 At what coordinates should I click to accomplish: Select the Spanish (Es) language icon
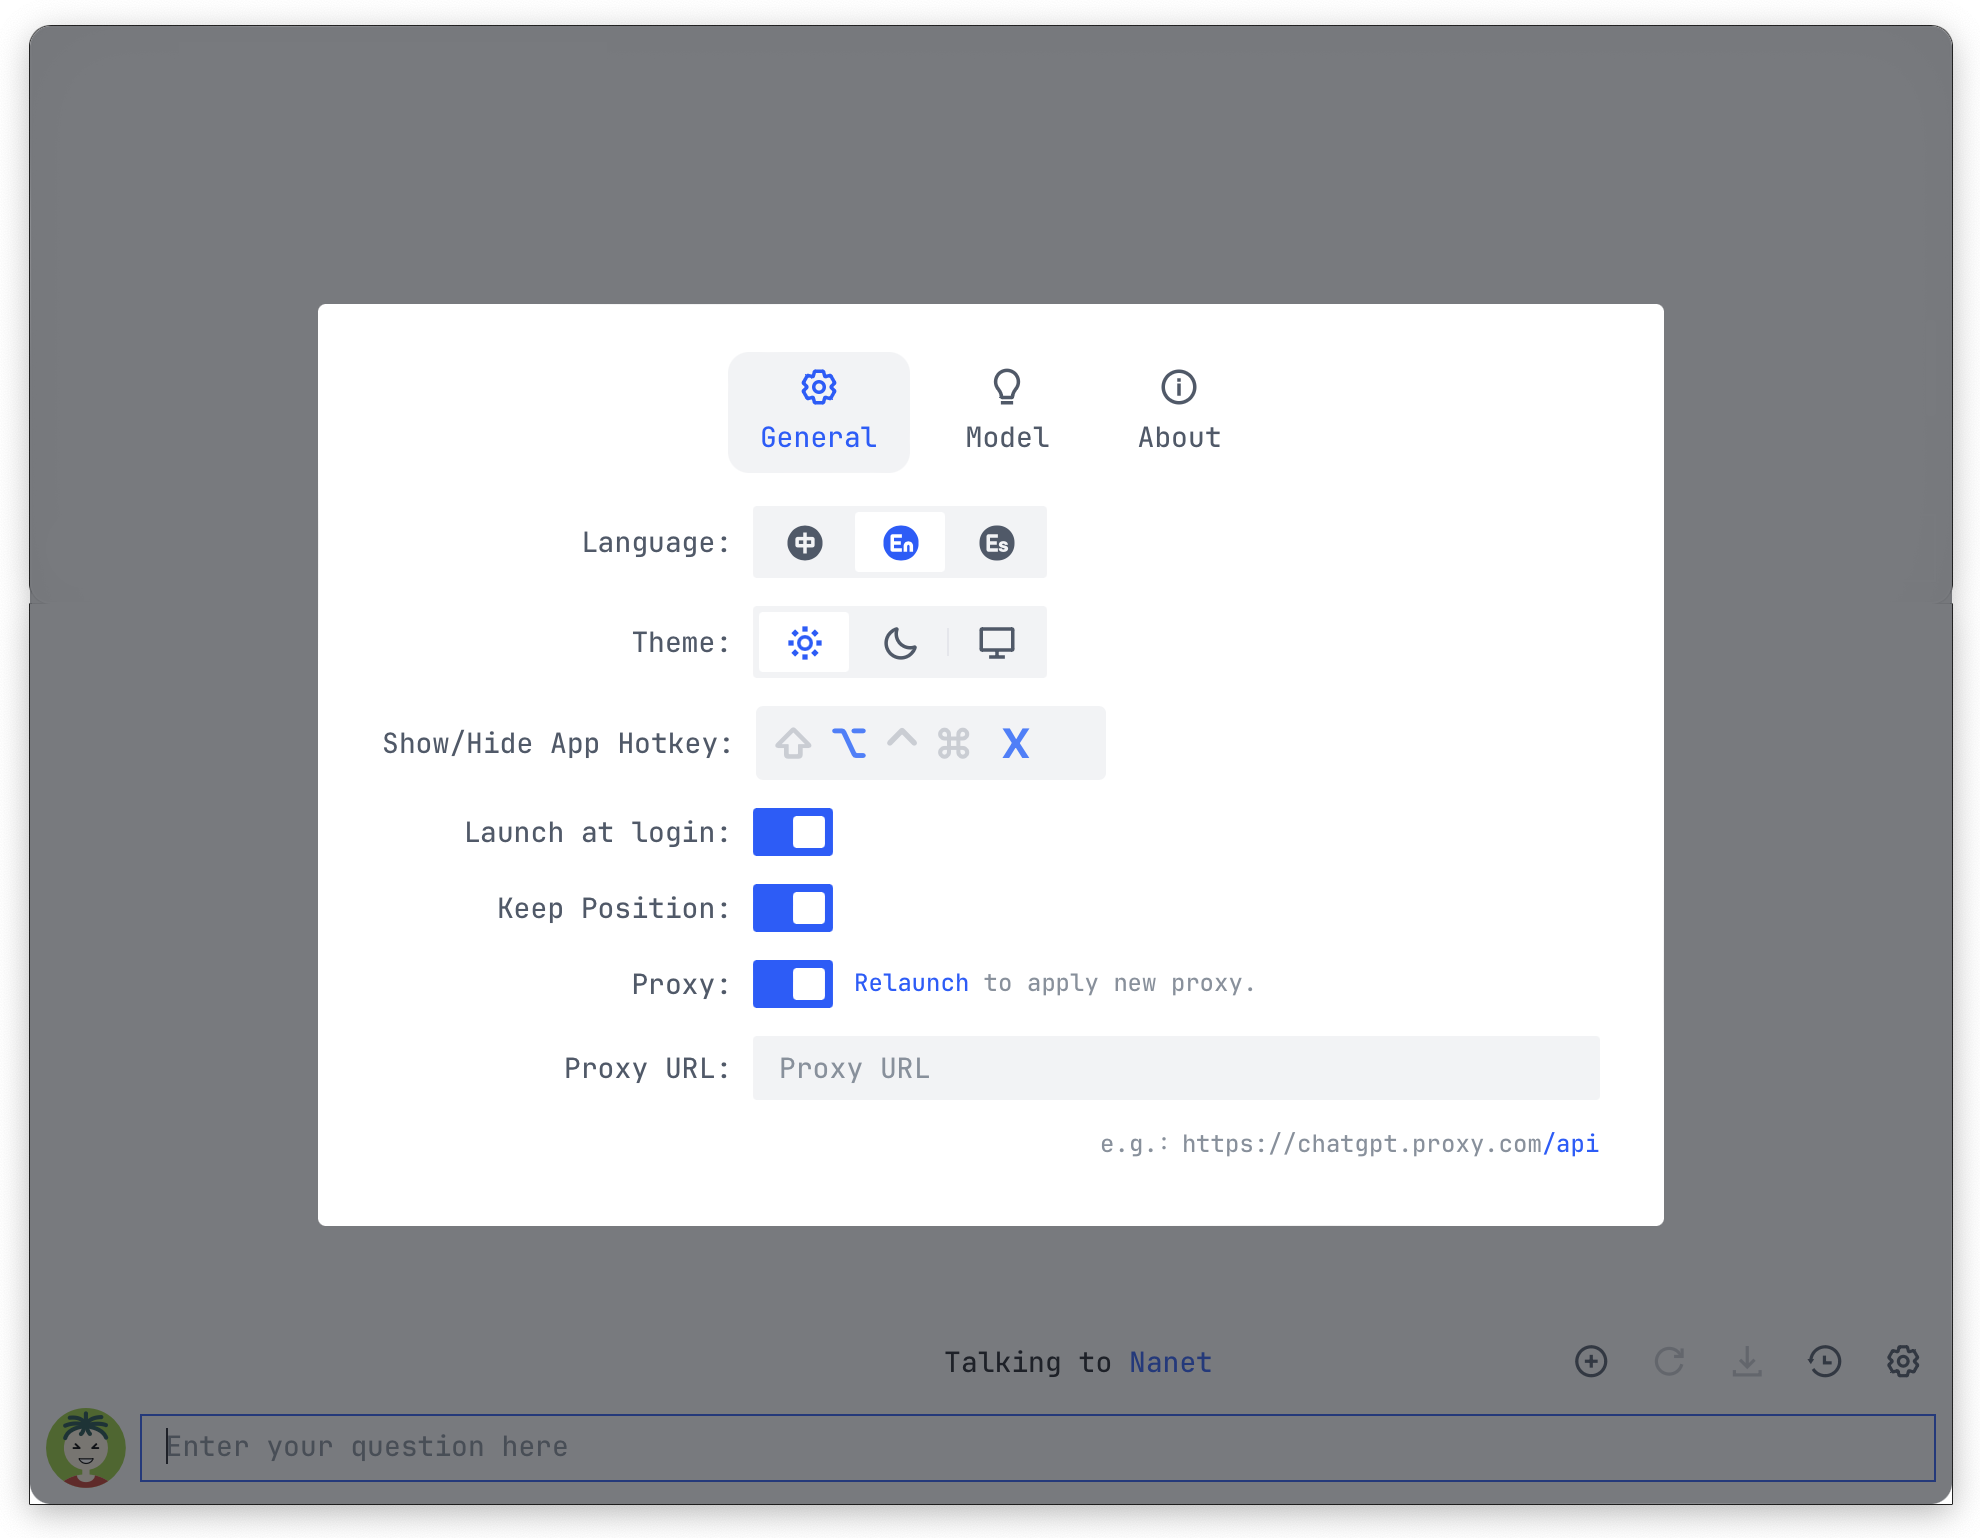(996, 543)
